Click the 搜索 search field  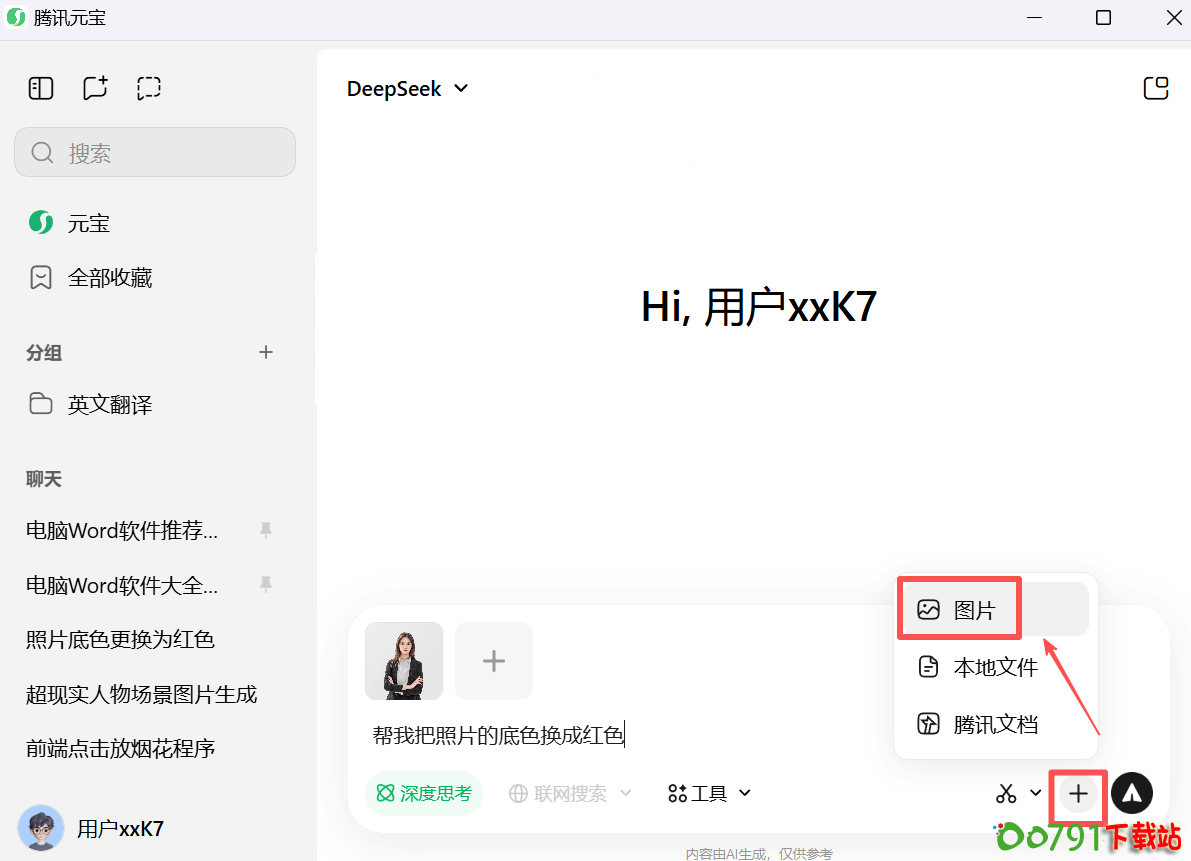(155, 153)
